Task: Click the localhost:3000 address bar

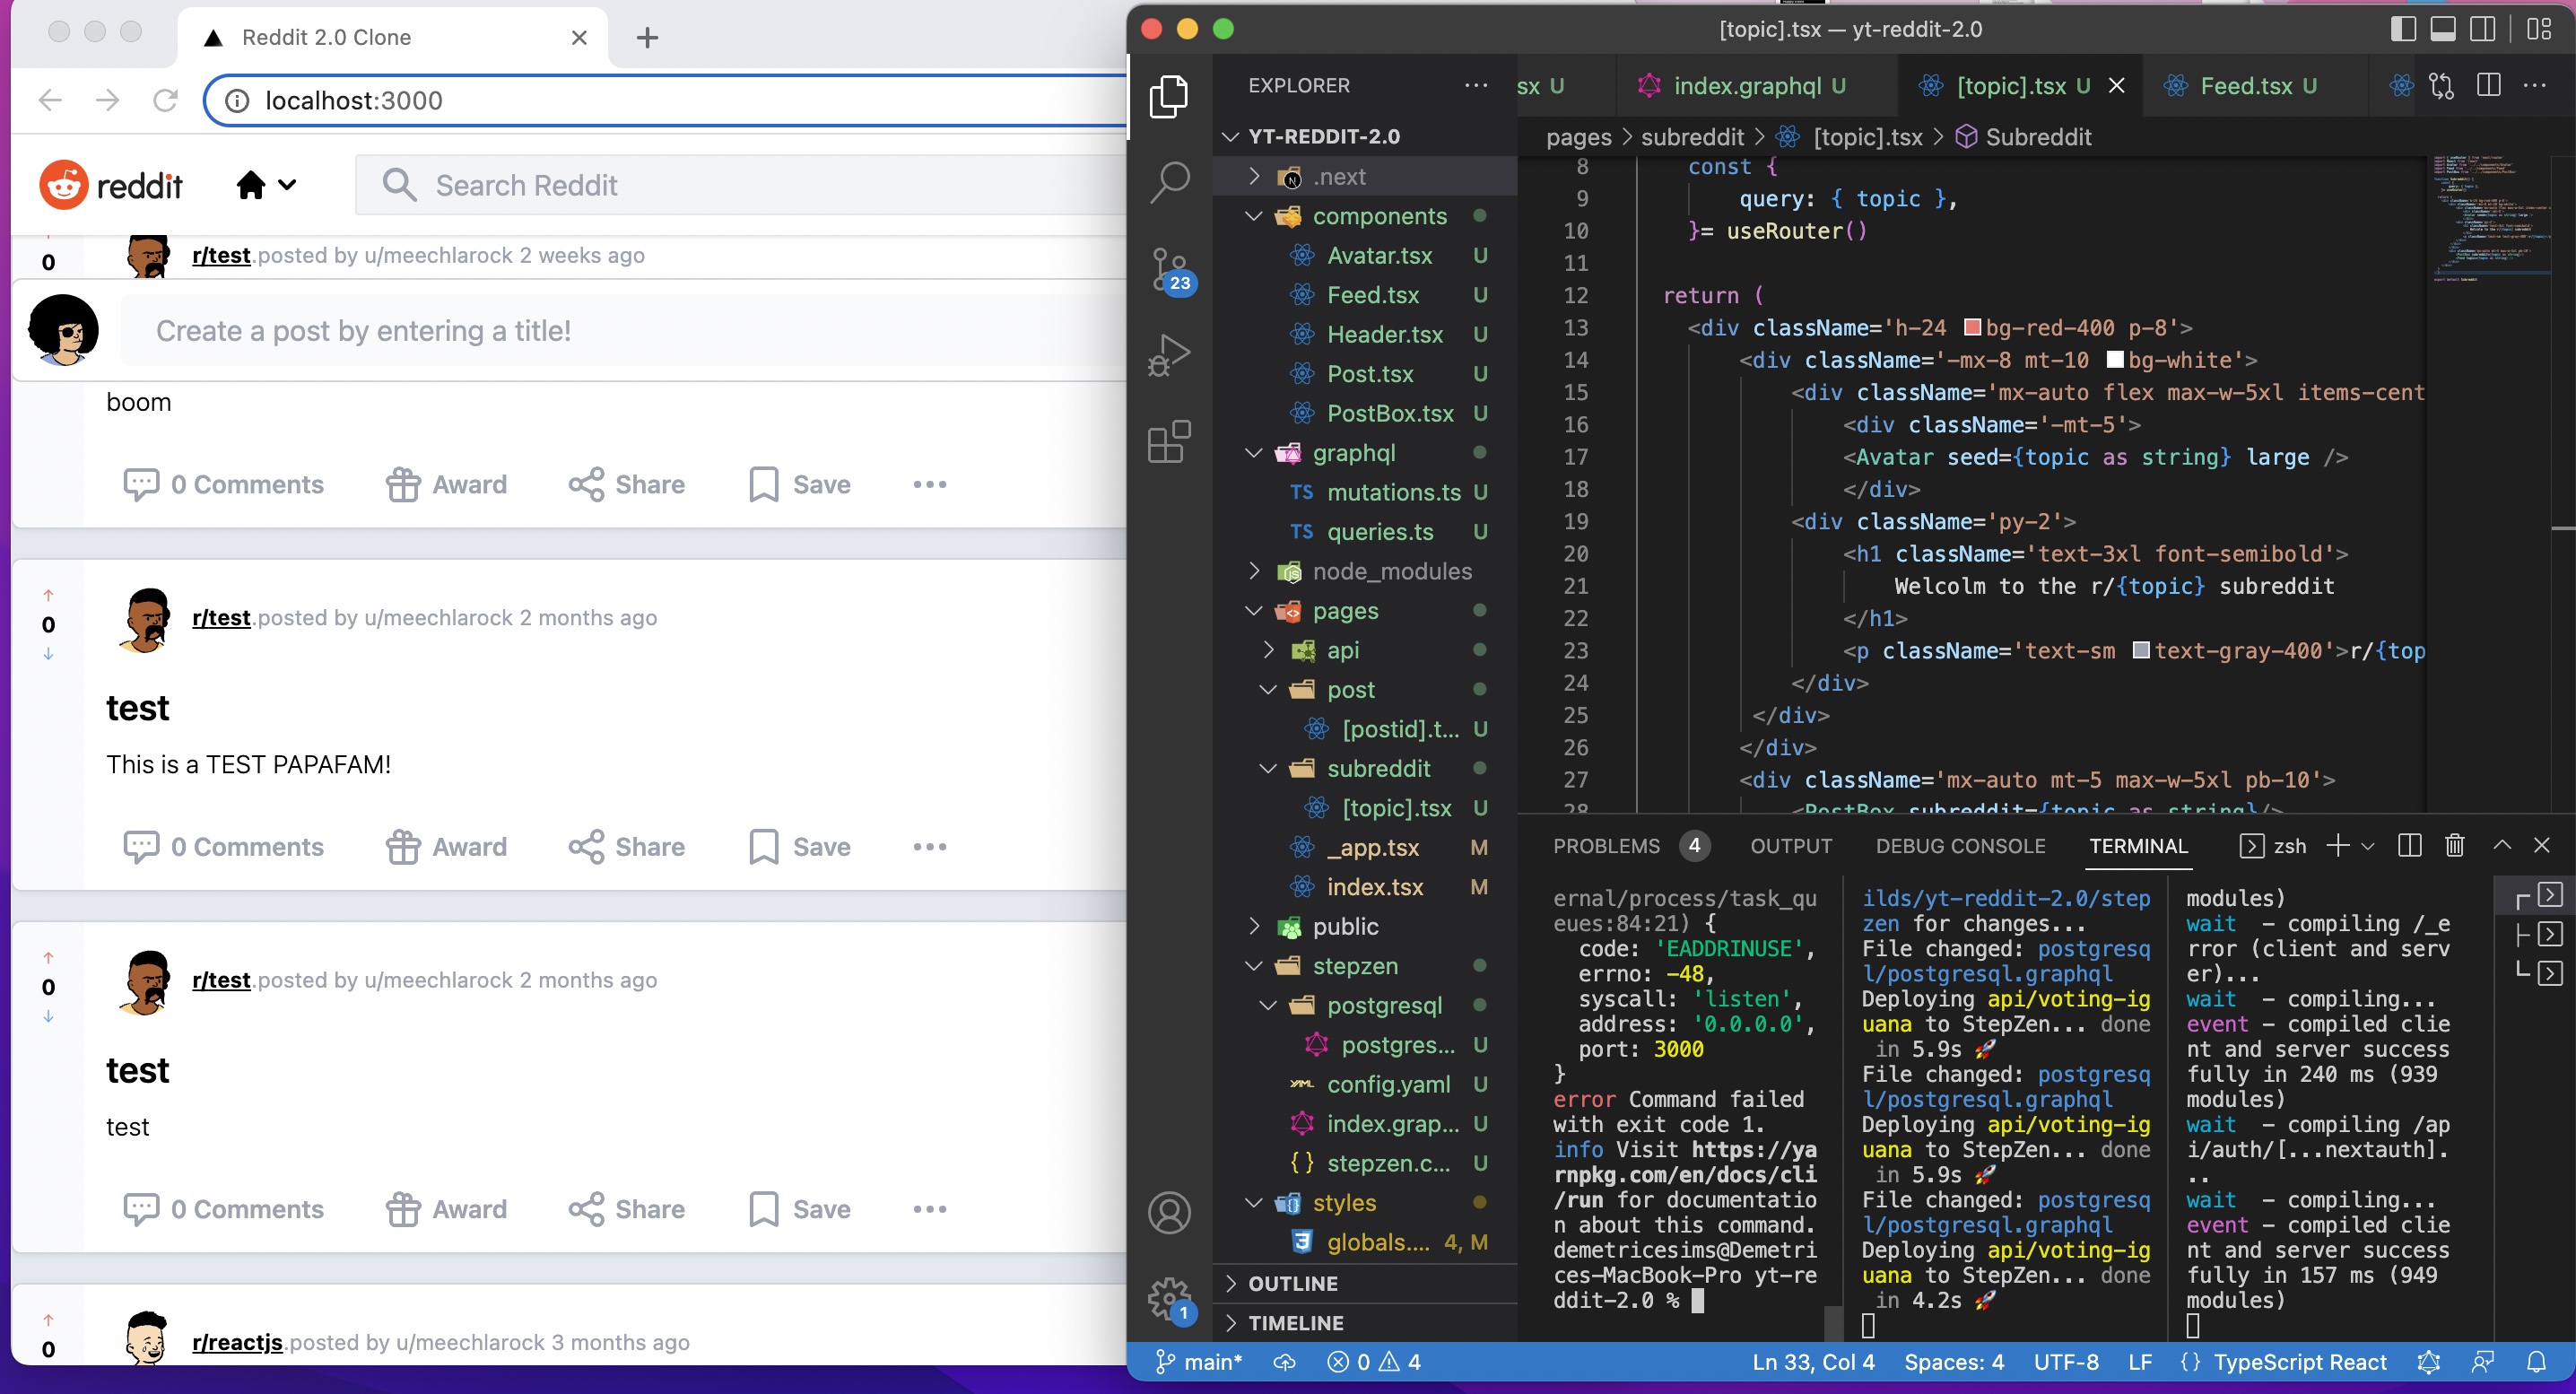Action: [666, 100]
